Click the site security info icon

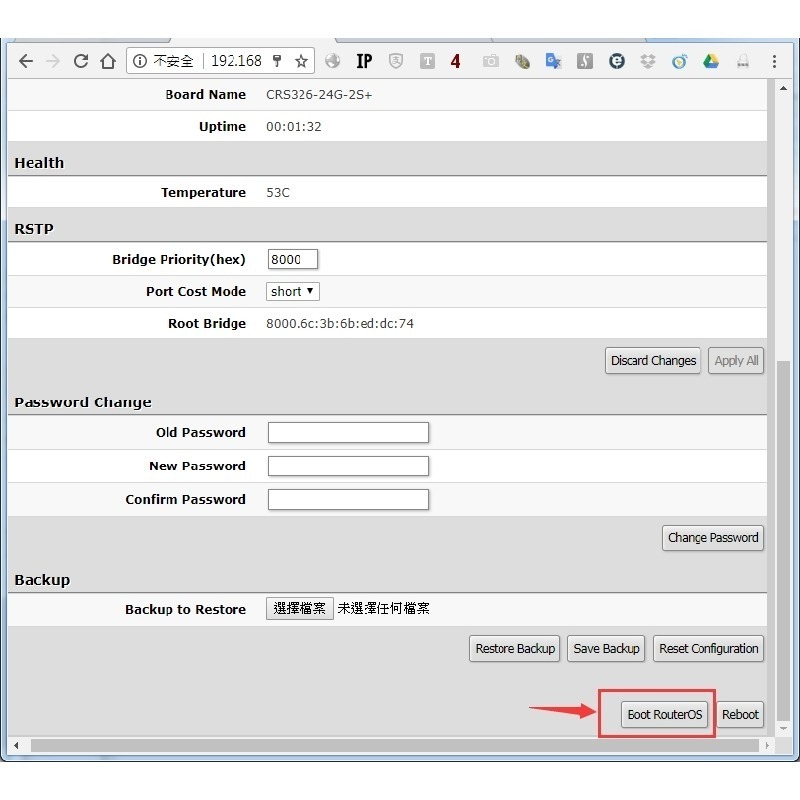click(141, 61)
